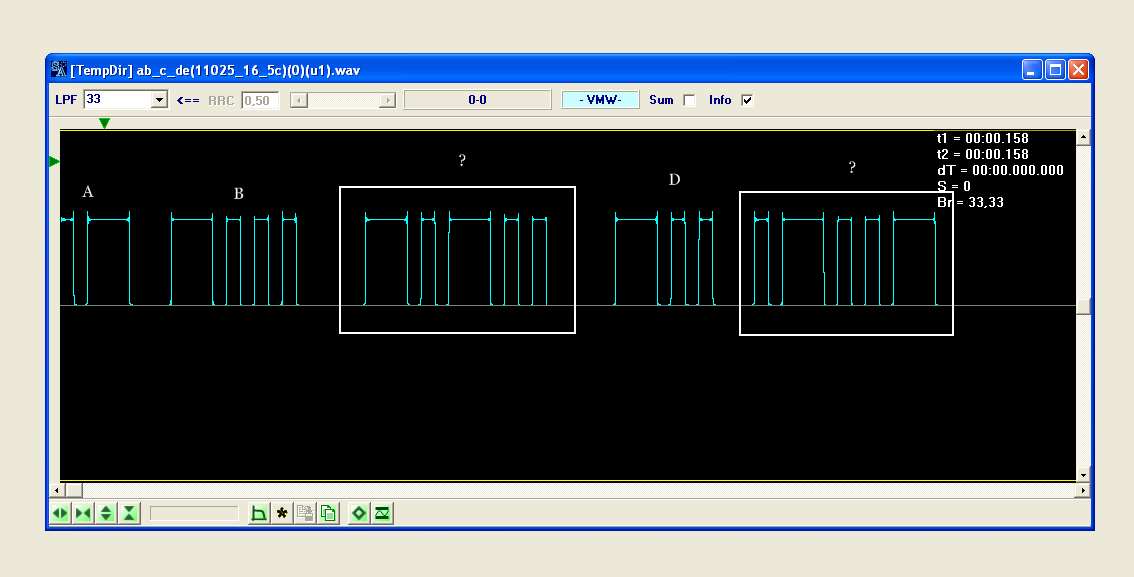Viewport: 1134px width, 577px height.
Task: Click the vertical compress arrows icon
Action: pyautogui.click(x=129, y=513)
